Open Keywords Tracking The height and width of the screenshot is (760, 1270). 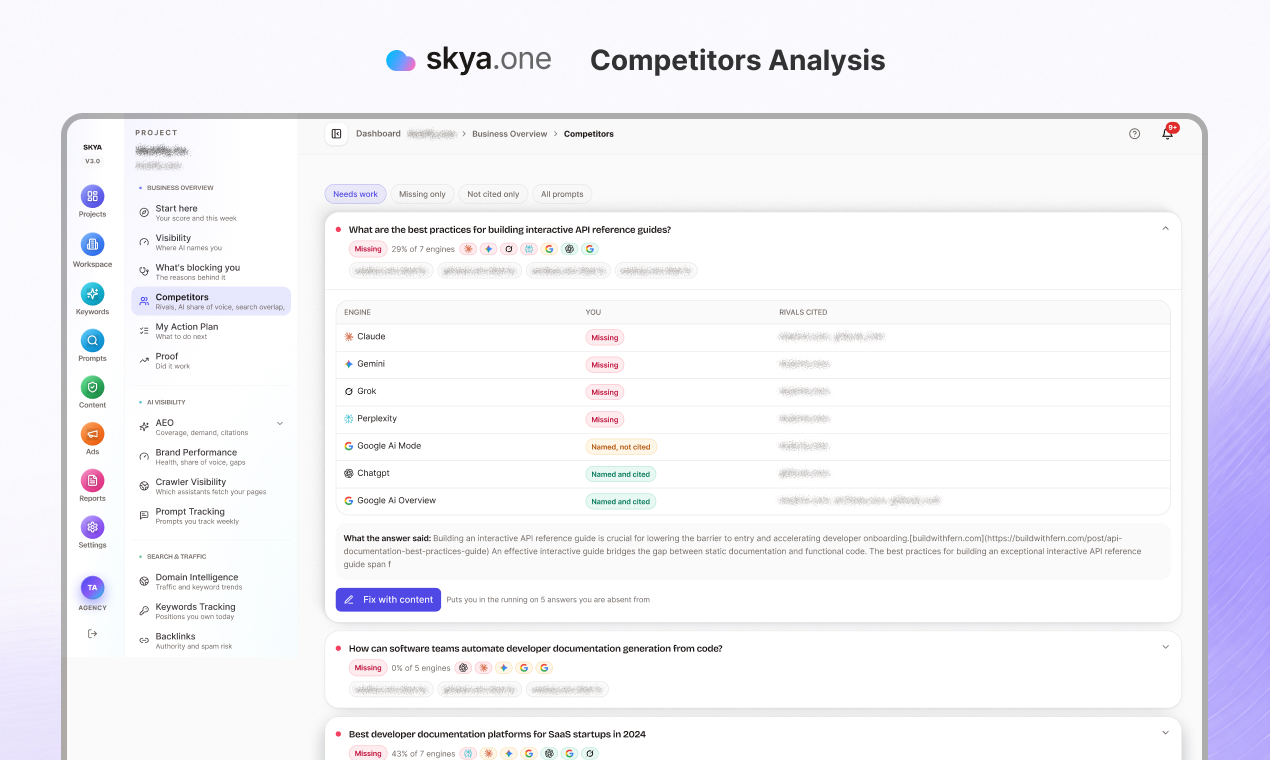pyautogui.click(x=211, y=611)
